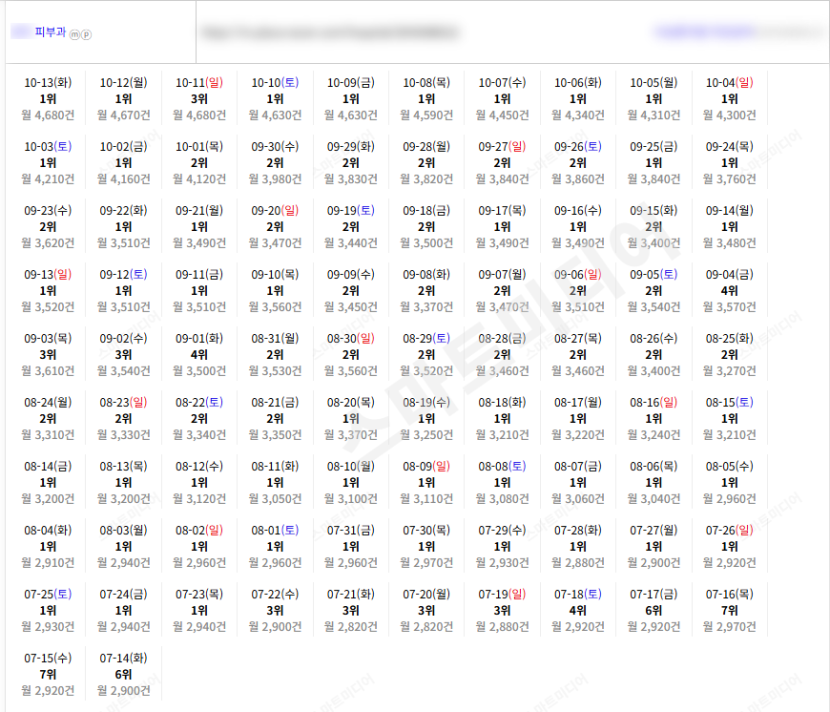The height and width of the screenshot is (712, 830).
Task: Select the 09-27(일) 2위 entry
Action: pos(502,163)
